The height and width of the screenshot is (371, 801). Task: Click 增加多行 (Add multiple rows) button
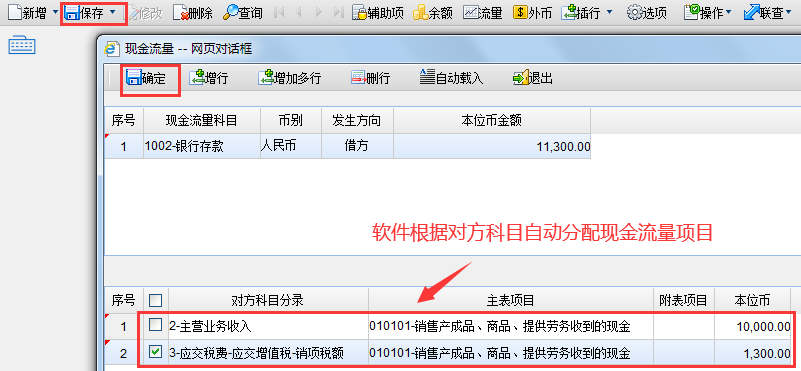[x=290, y=78]
